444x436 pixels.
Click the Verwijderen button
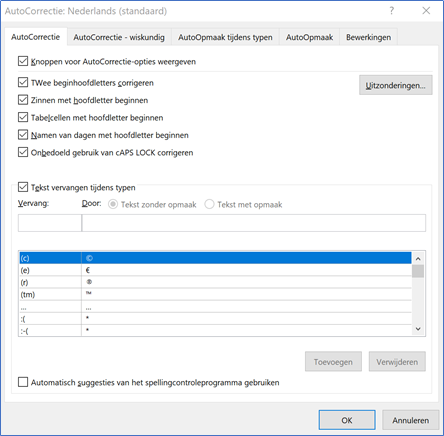coord(397,362)
